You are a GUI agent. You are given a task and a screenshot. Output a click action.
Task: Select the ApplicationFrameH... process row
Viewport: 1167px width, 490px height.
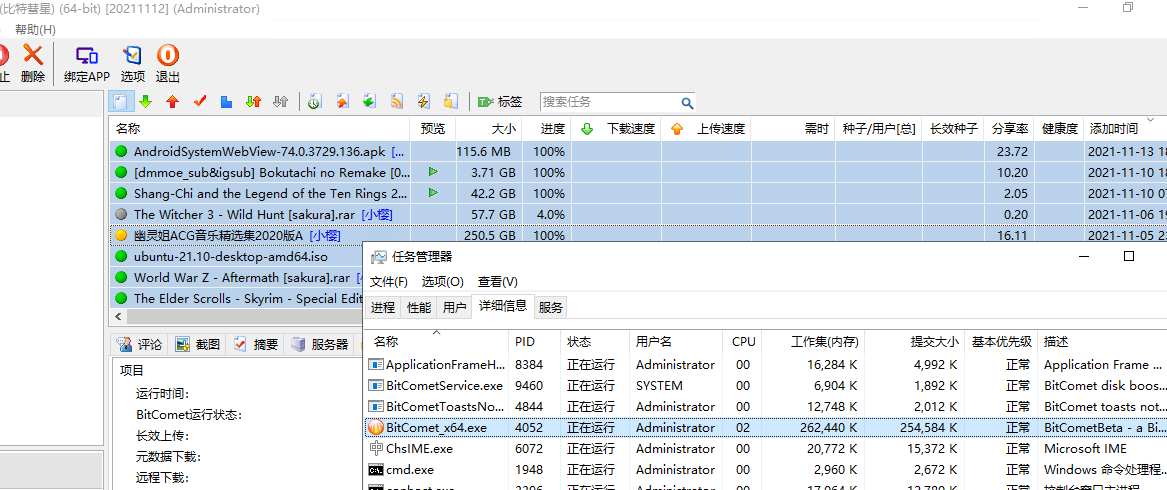pos(766,365)
